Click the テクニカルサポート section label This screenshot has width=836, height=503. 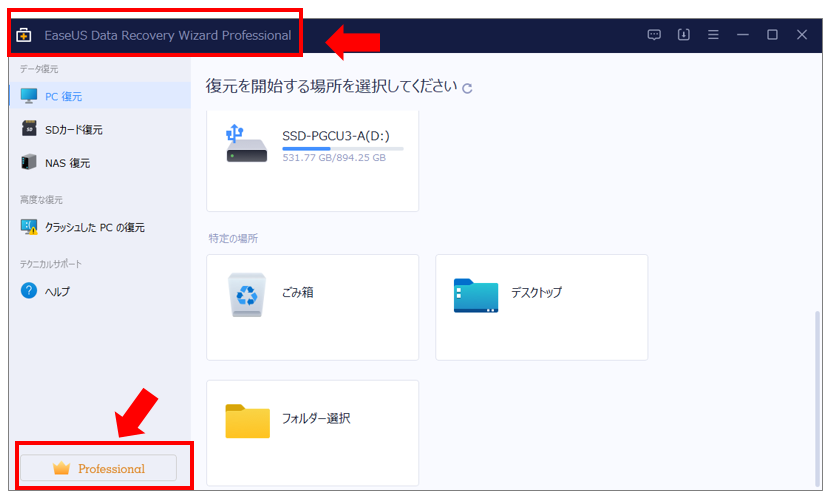pyautogui.click(x=51, y=264)
